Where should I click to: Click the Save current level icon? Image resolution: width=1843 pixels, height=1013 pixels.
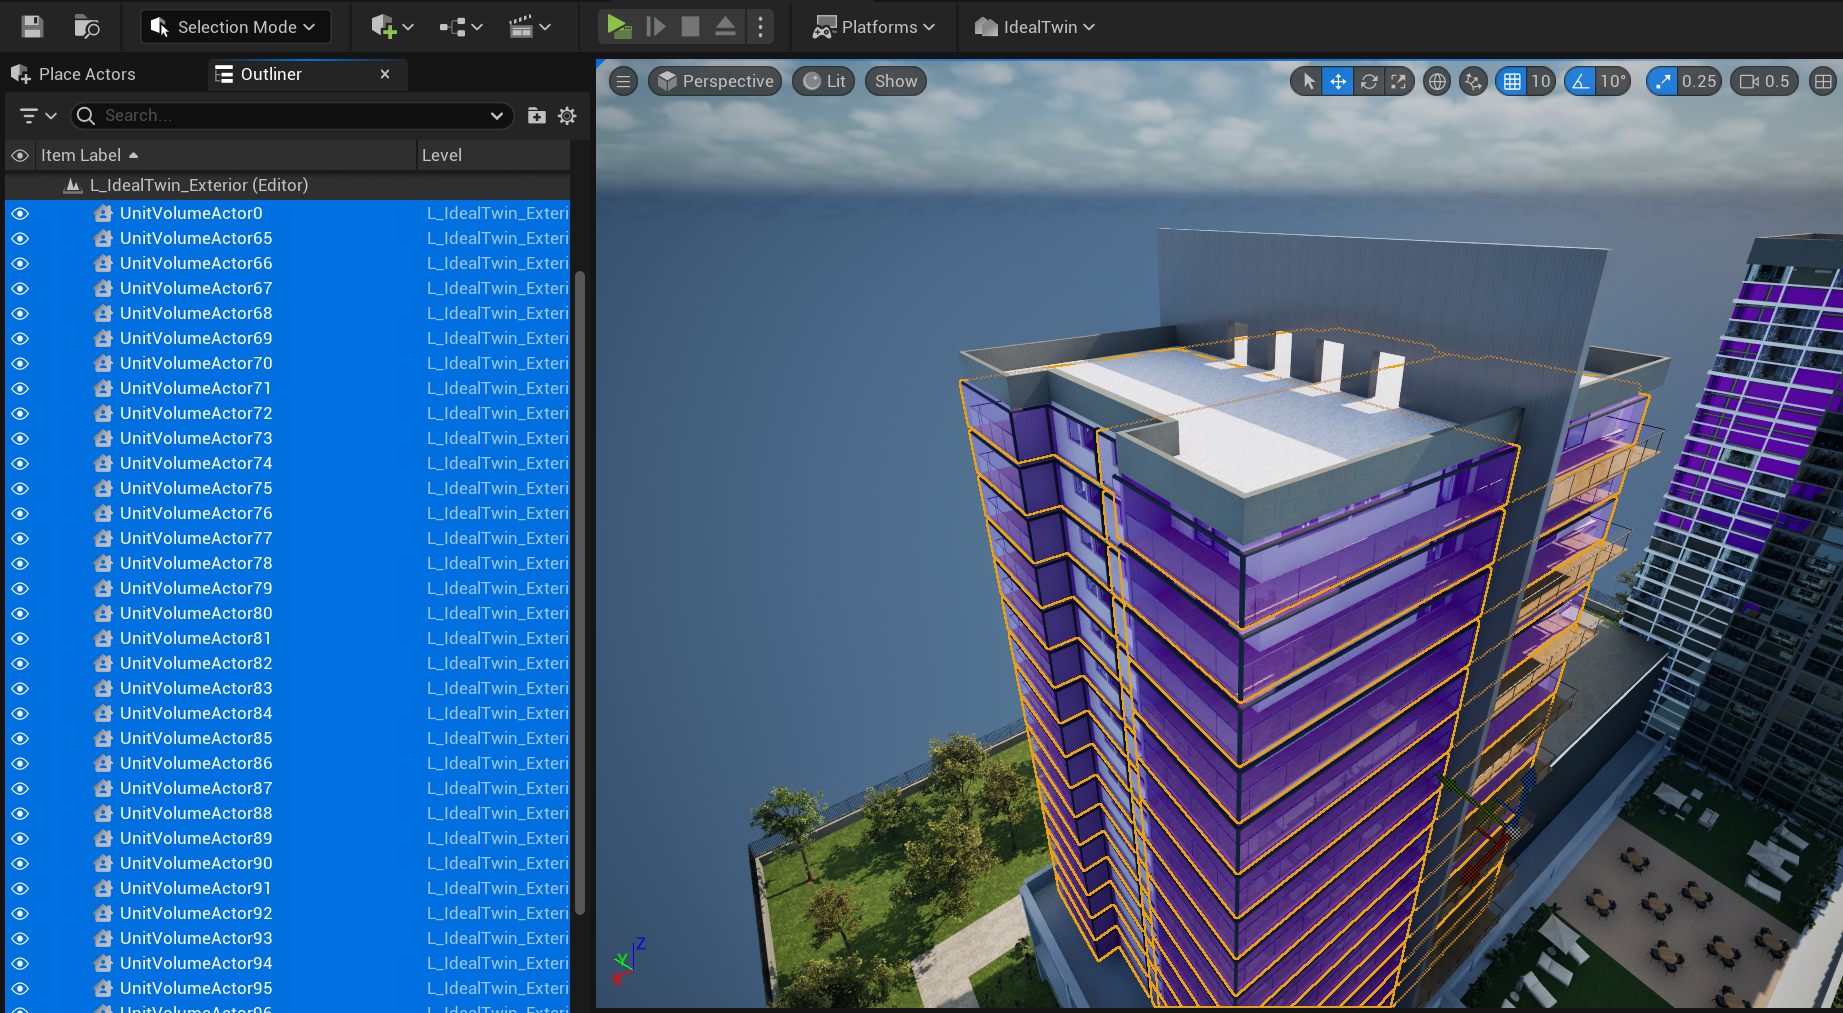click(x=32, y=27)
